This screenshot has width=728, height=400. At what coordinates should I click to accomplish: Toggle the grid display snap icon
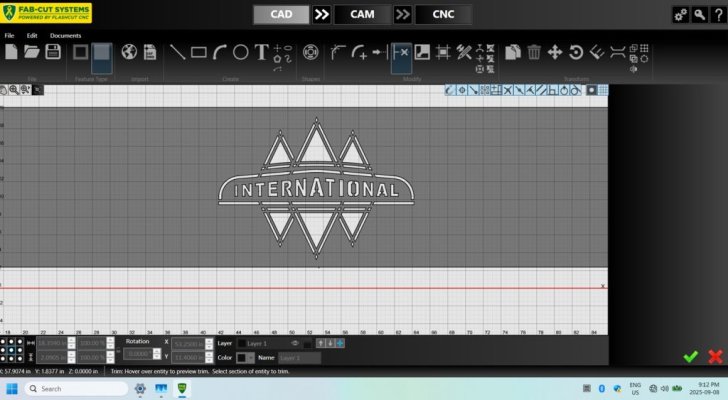tap(603, 90)
